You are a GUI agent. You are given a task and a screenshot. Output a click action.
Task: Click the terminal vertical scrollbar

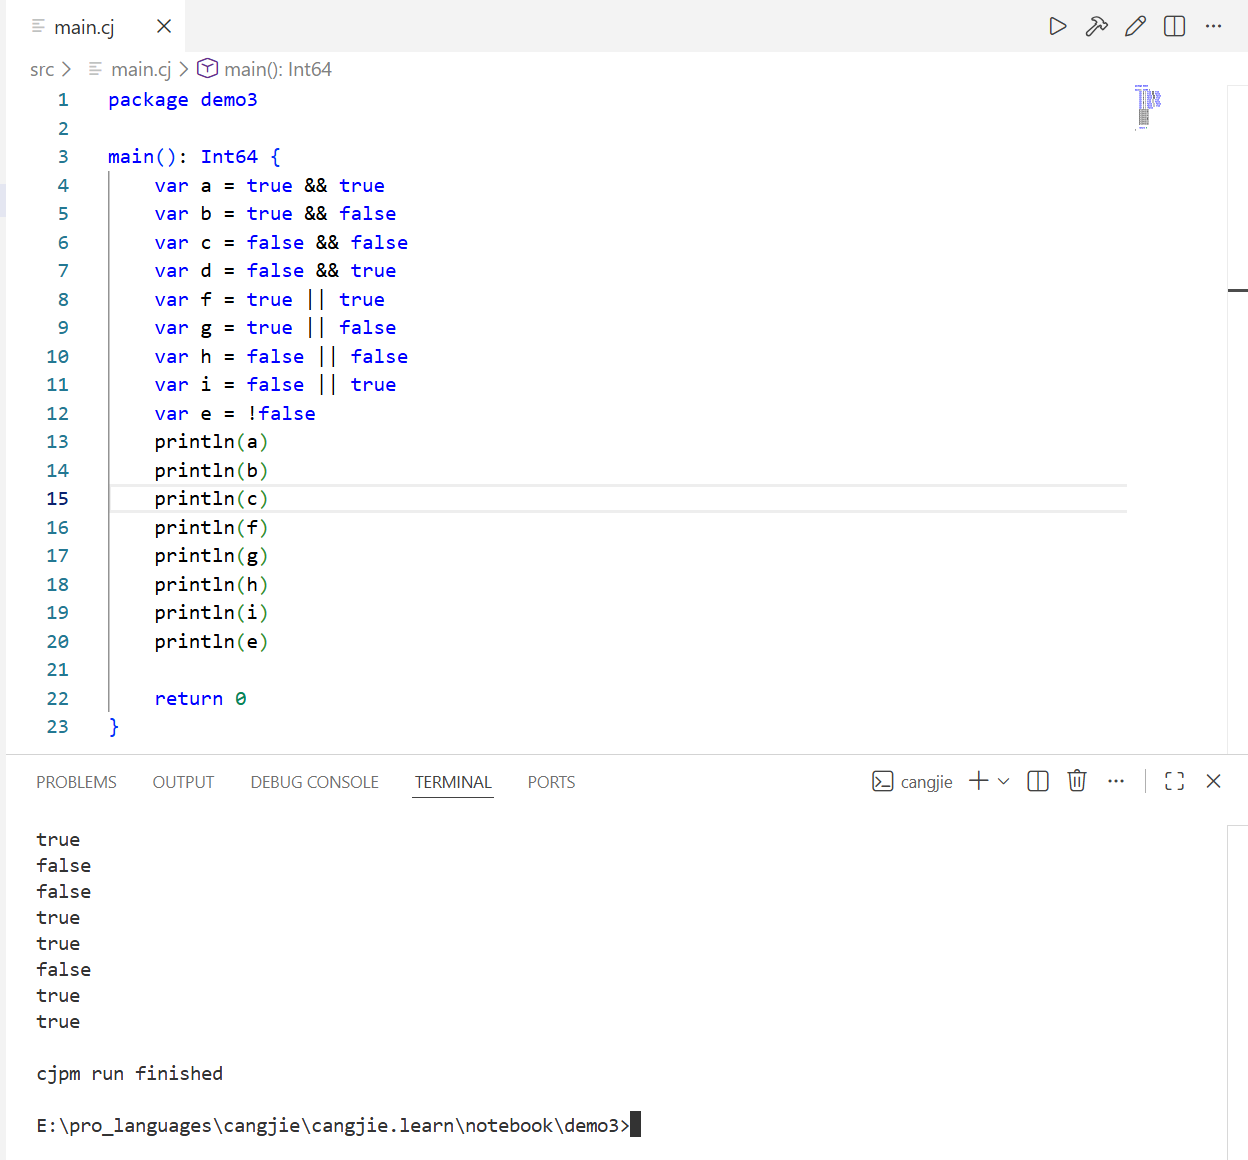[x=1237, y=991]
